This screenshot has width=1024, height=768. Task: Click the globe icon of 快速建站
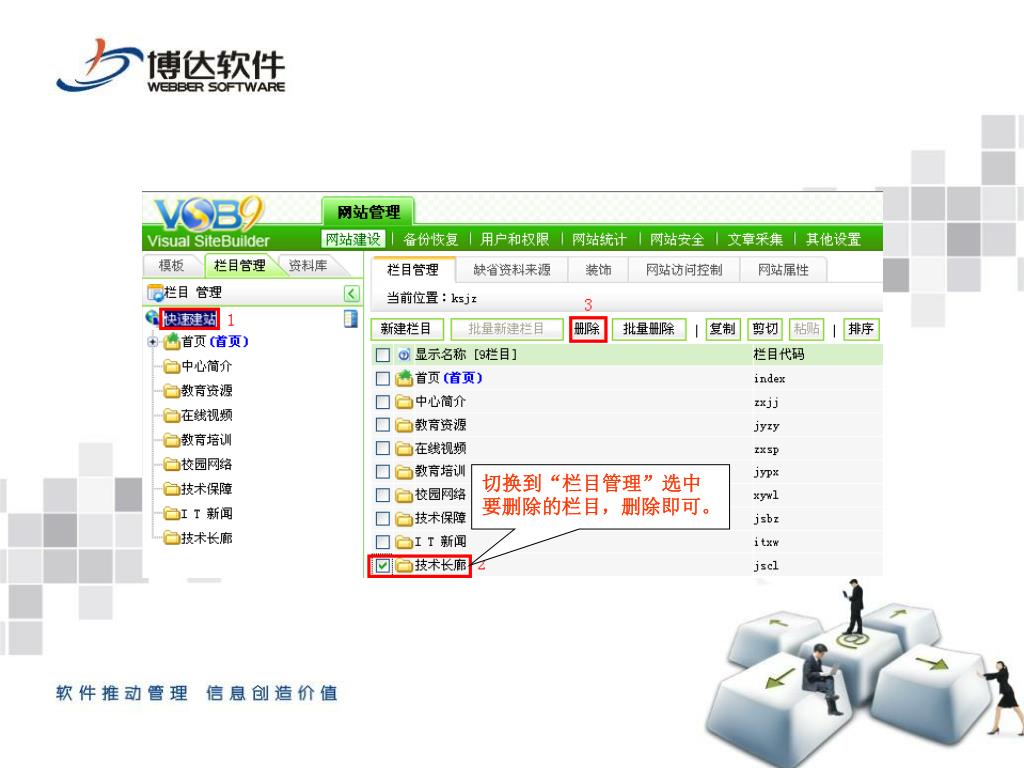[x=152, y=317]
